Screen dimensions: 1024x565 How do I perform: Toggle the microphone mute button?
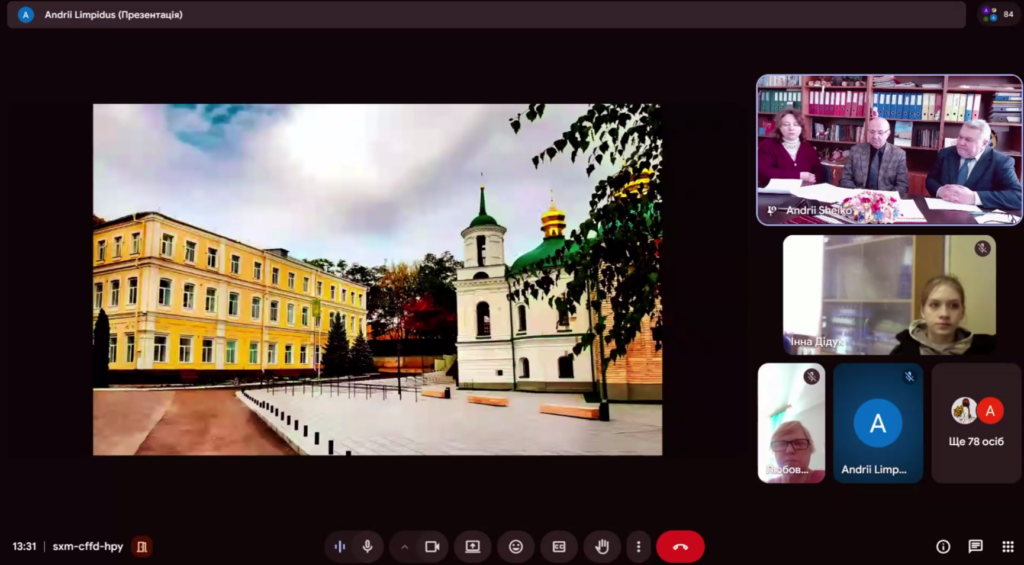point(368,546)
